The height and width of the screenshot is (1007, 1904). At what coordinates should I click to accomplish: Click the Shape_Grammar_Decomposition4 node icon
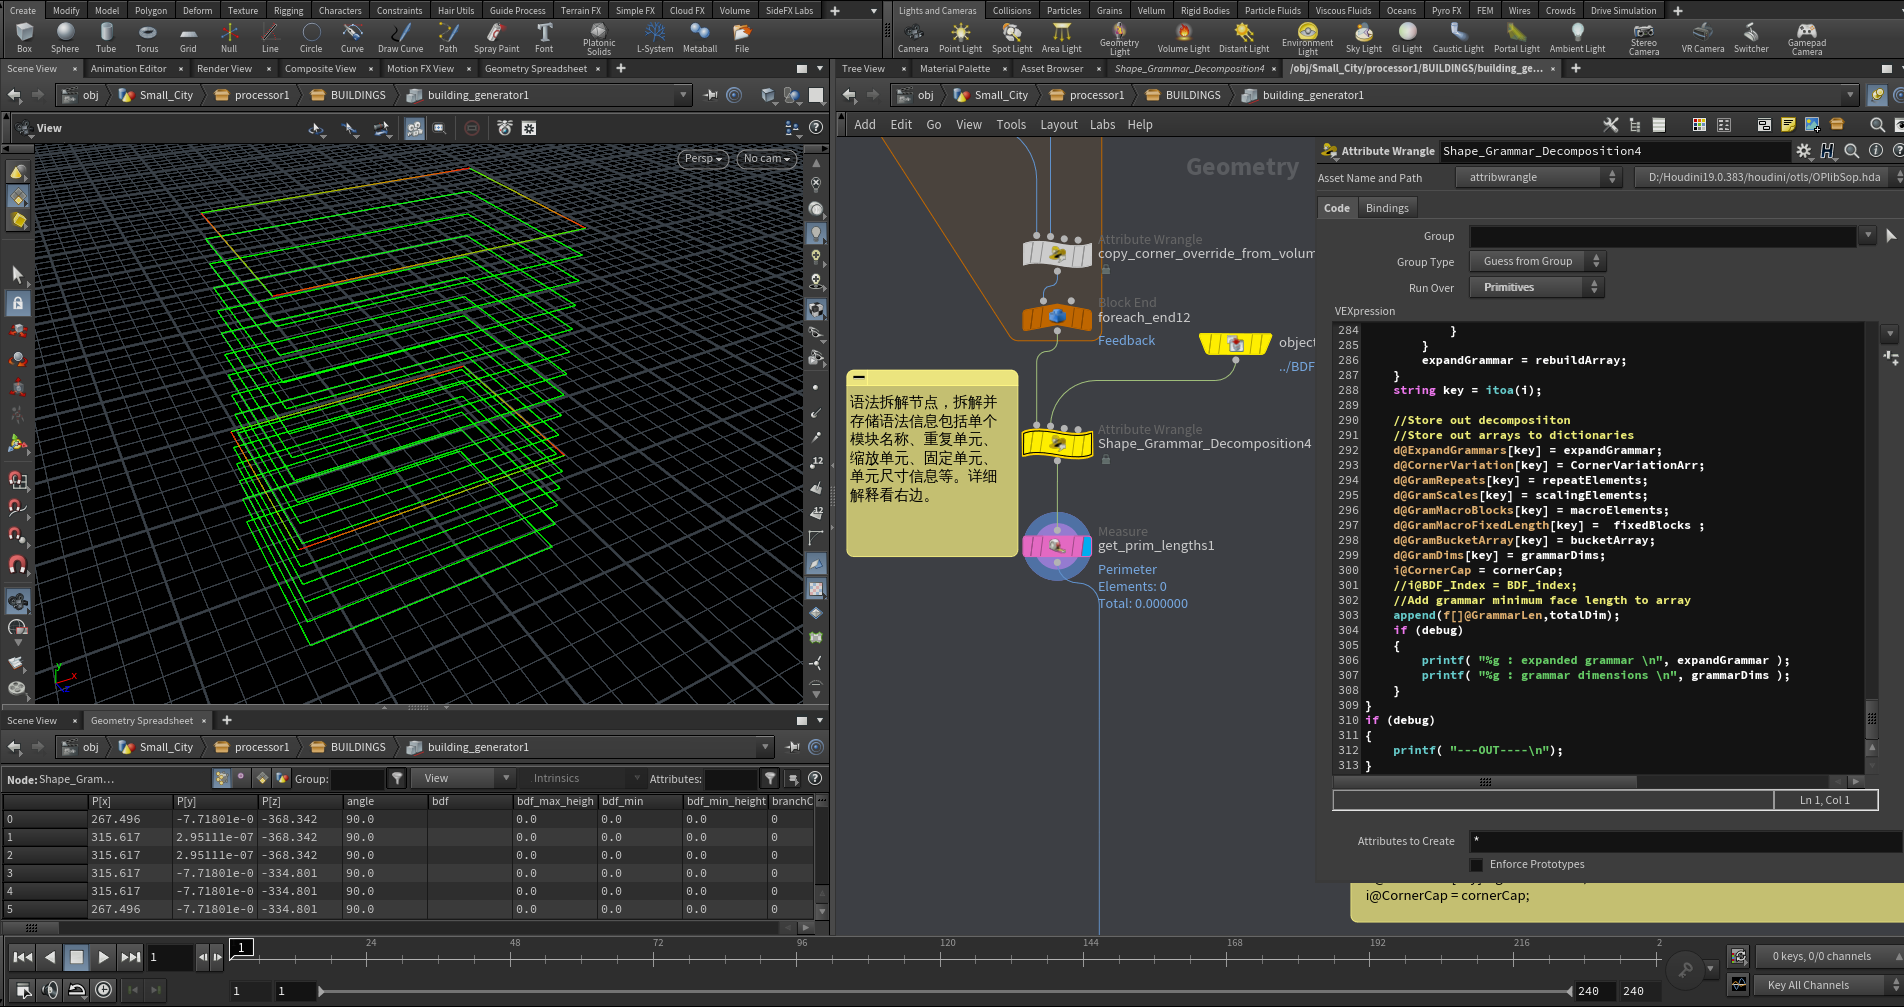point(1057,443)
